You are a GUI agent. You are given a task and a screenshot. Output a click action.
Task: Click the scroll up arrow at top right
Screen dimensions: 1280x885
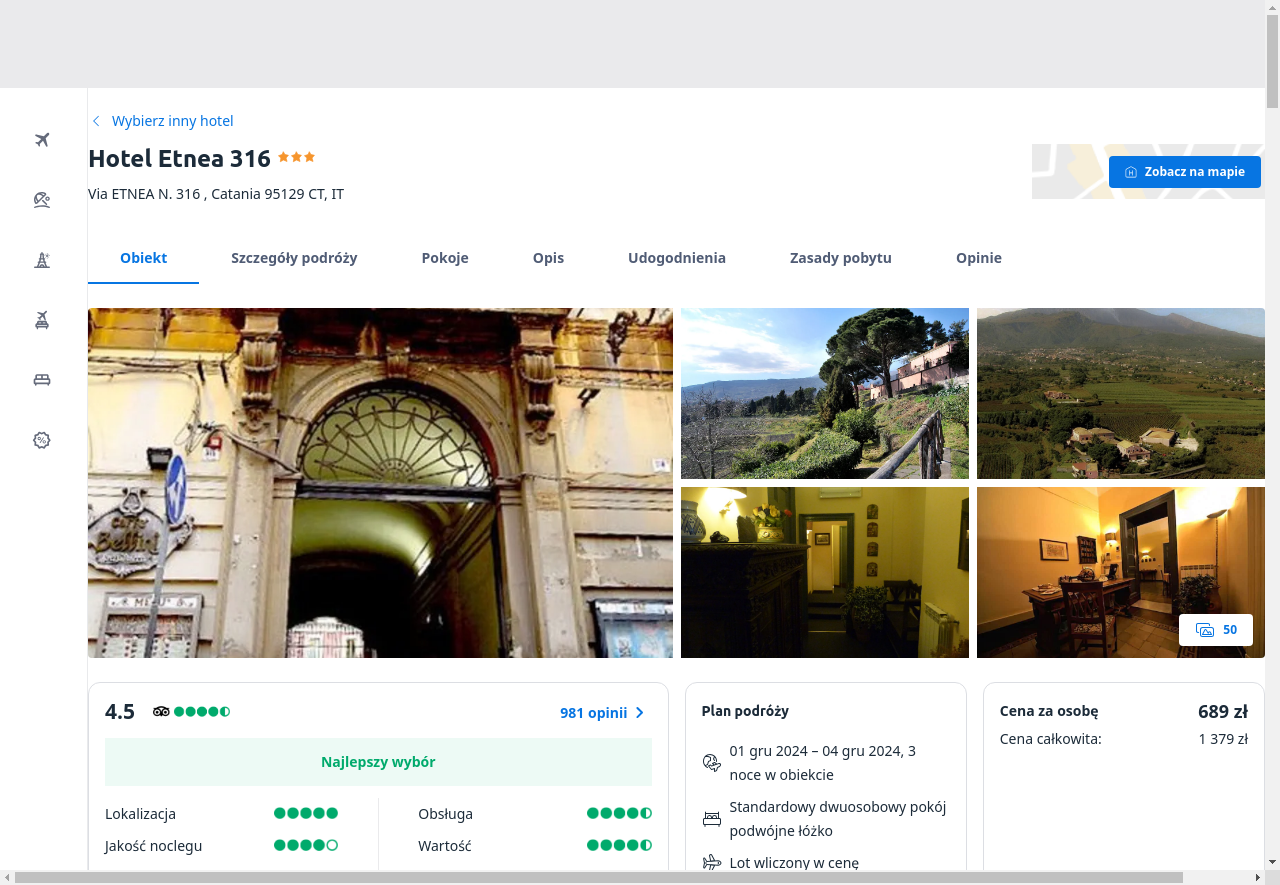coord(1272,7)
